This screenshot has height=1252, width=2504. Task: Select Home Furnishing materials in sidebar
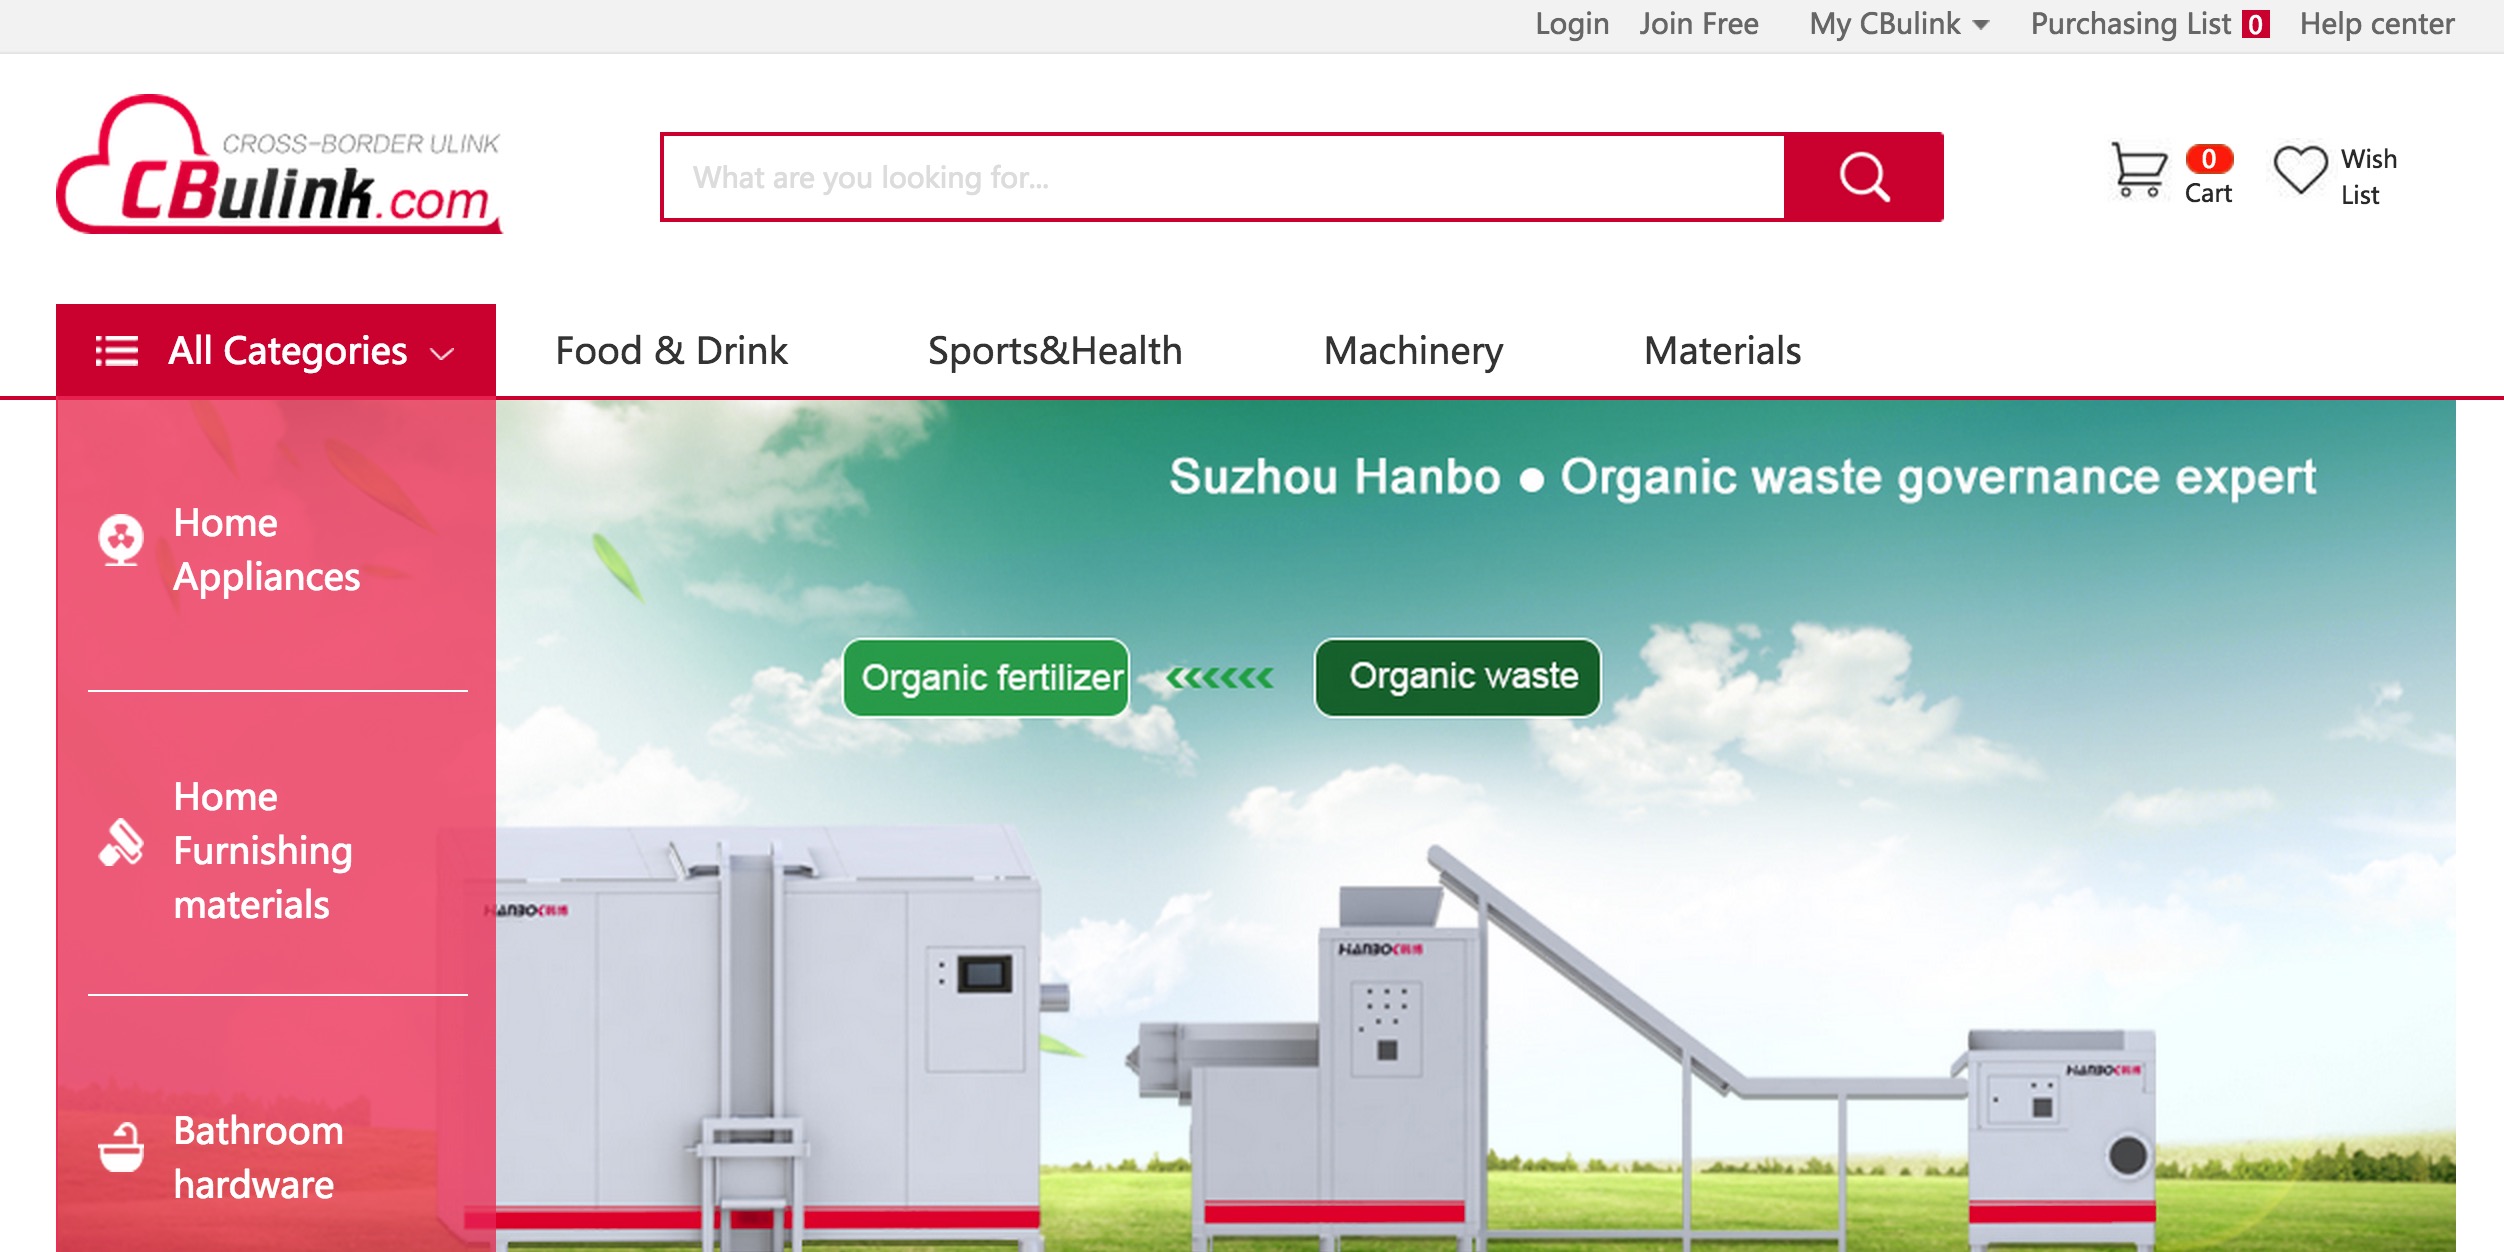tap(263, 851)
